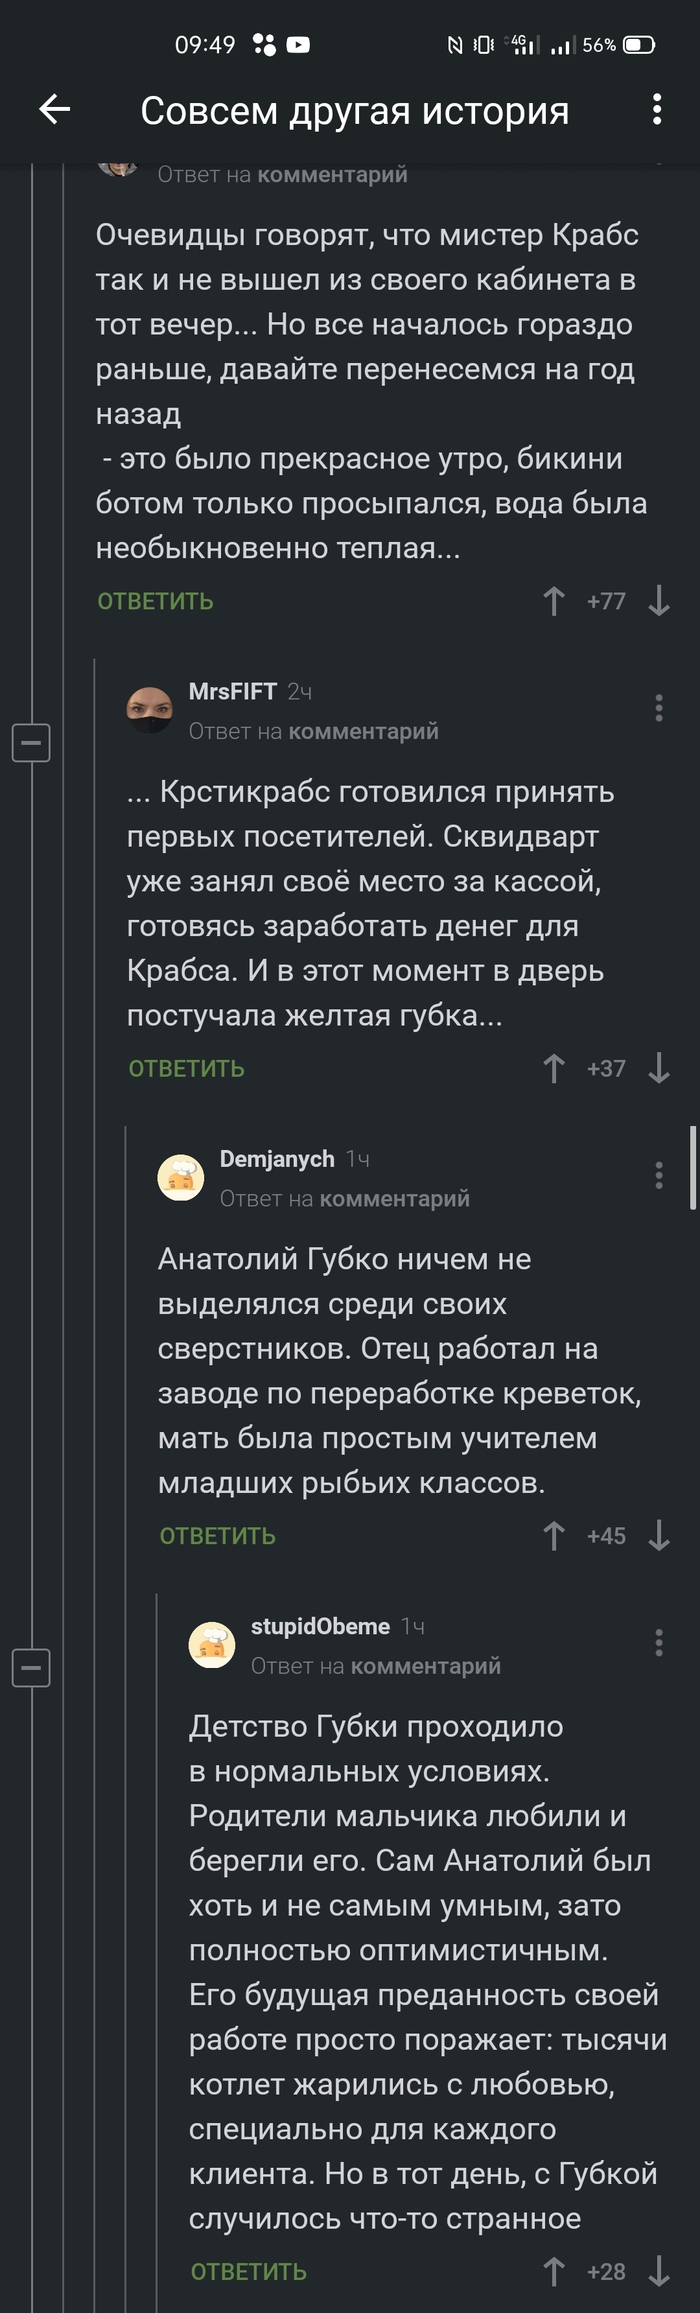Open MrsFIFT's profile via username

[233, 691]
